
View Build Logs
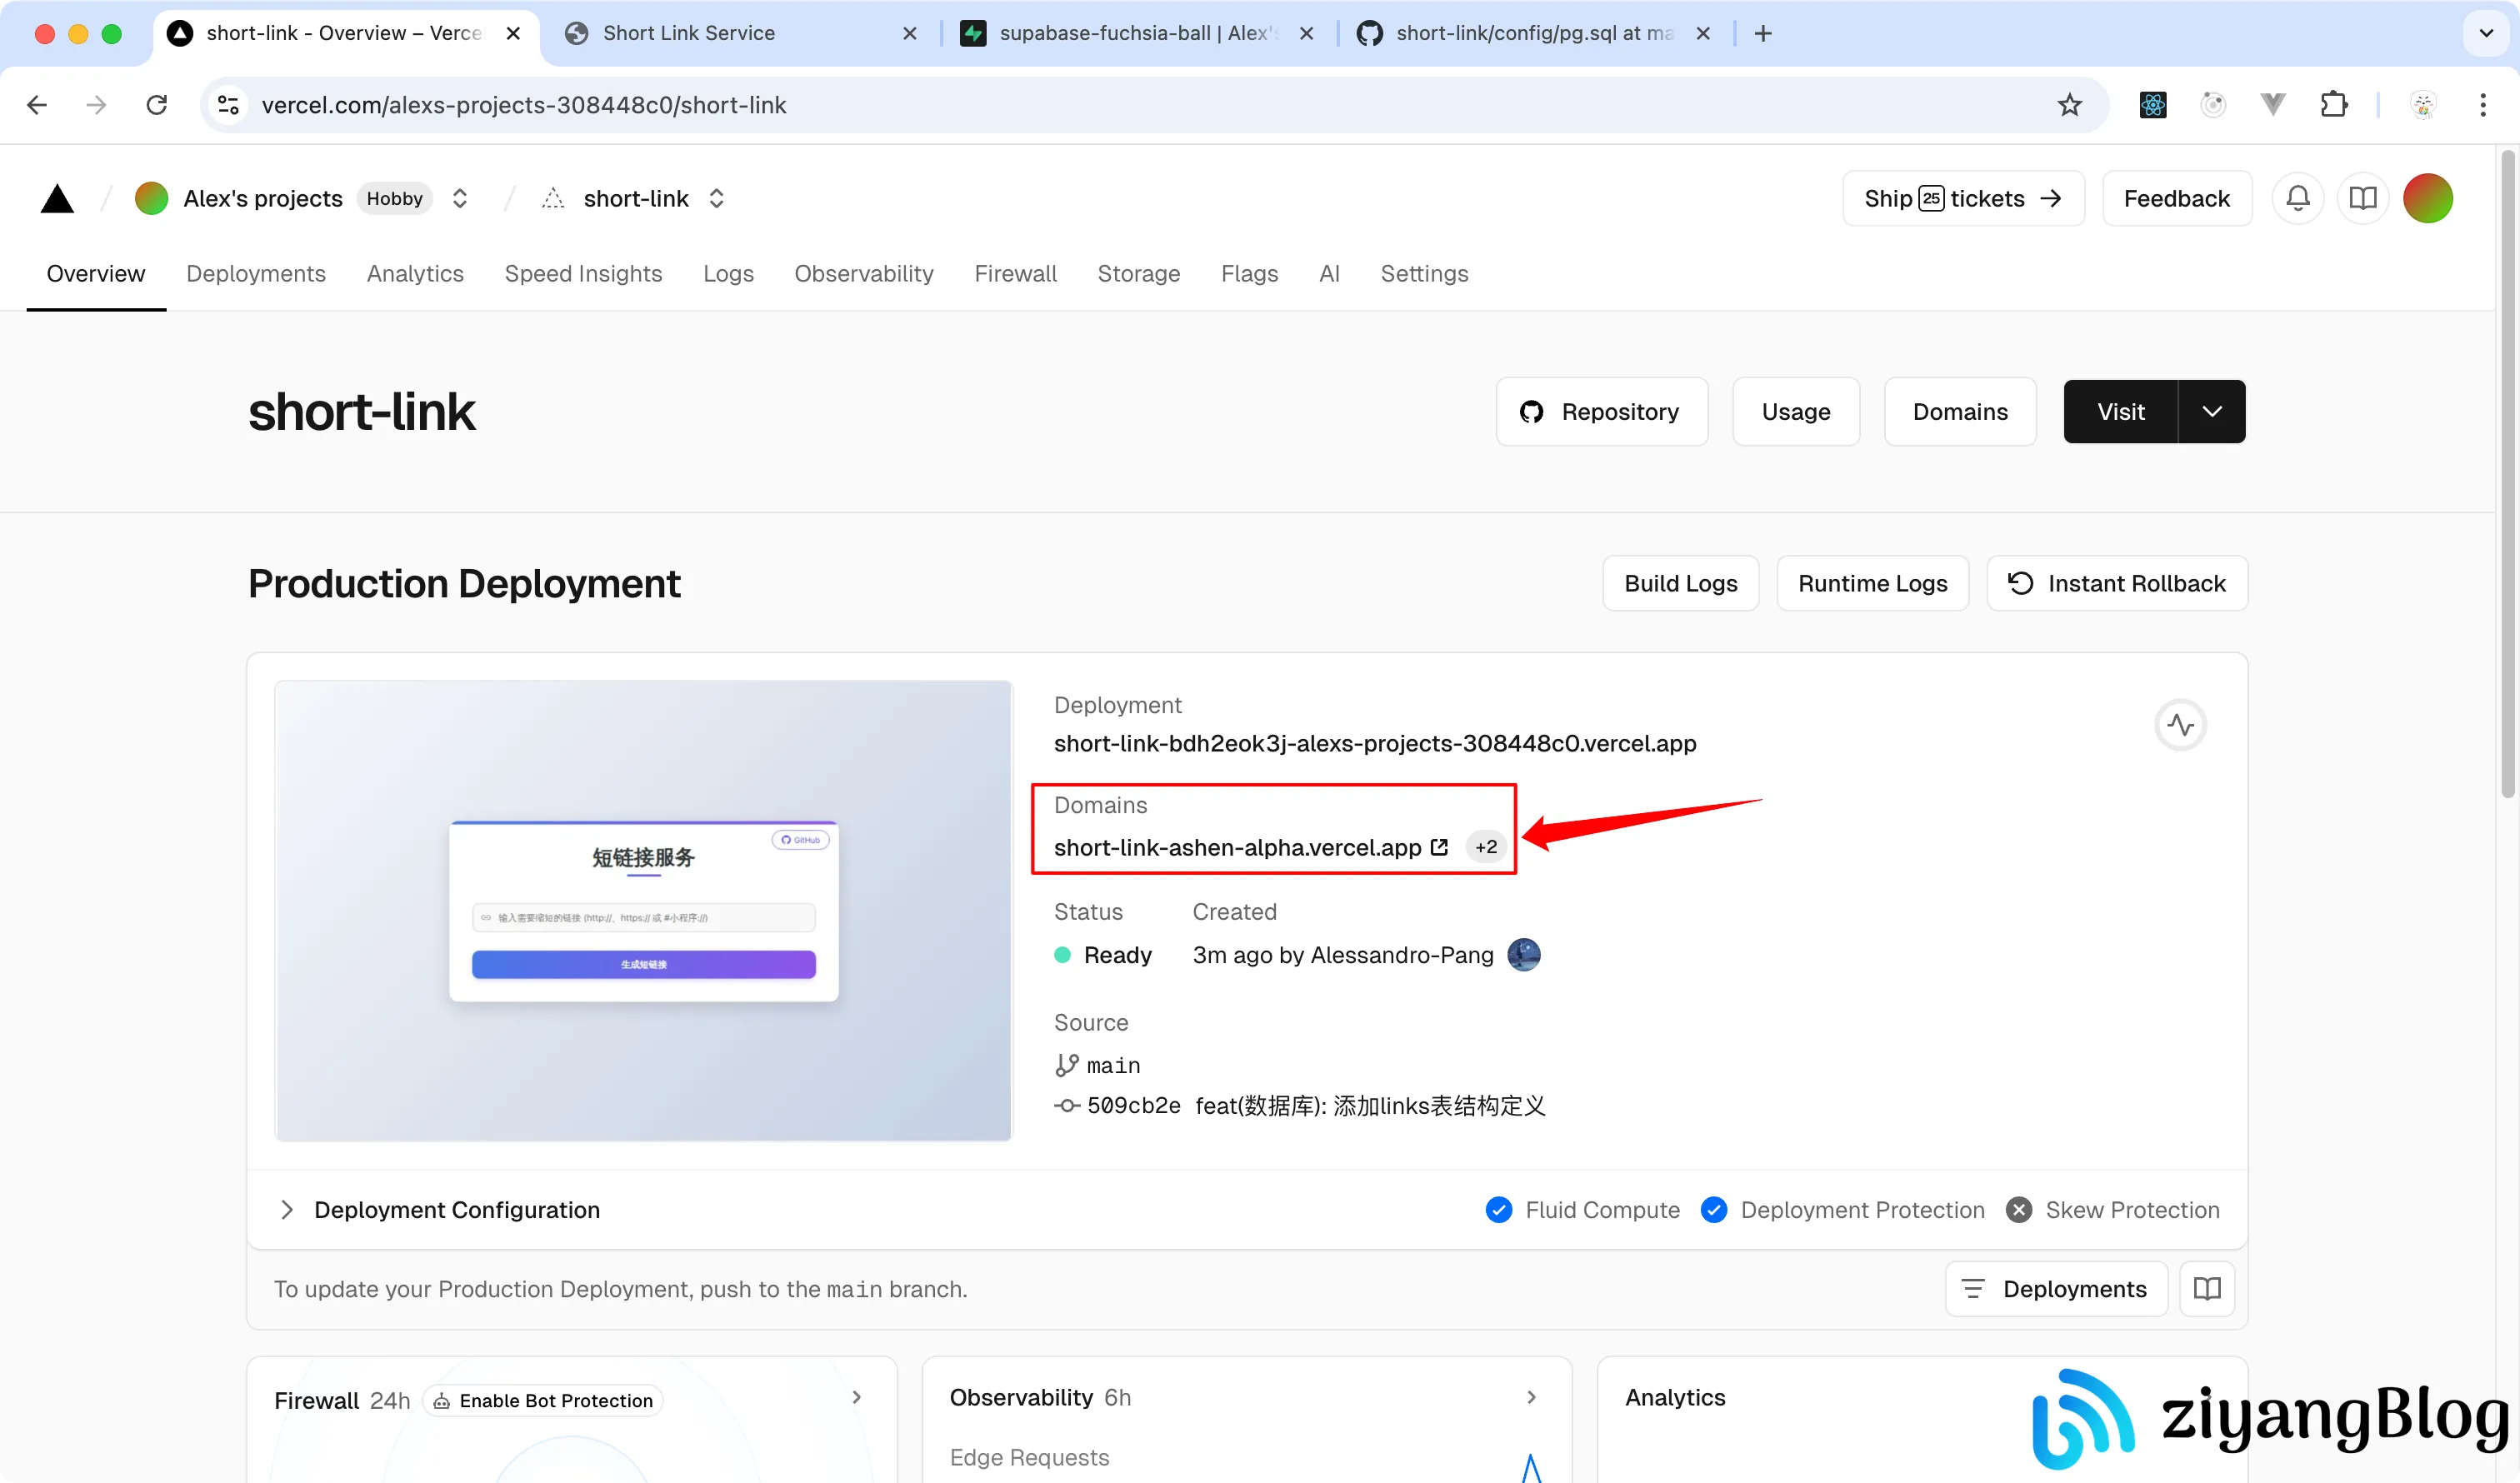click(1681, 583)
